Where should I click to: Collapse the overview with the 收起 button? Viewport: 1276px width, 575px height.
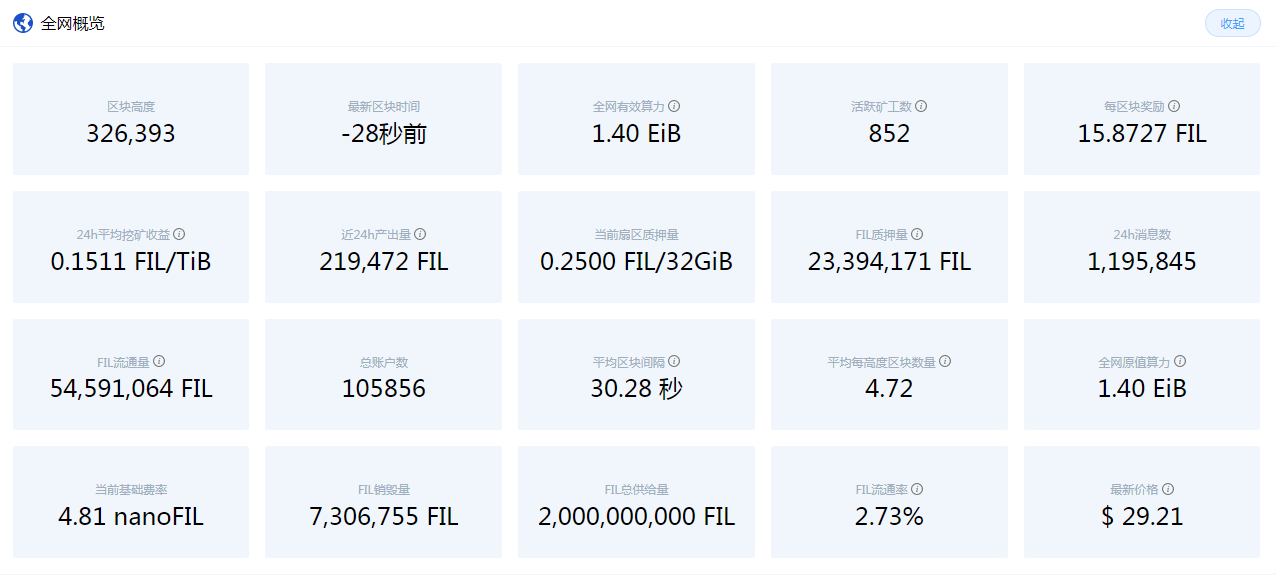coord(1232,23)
